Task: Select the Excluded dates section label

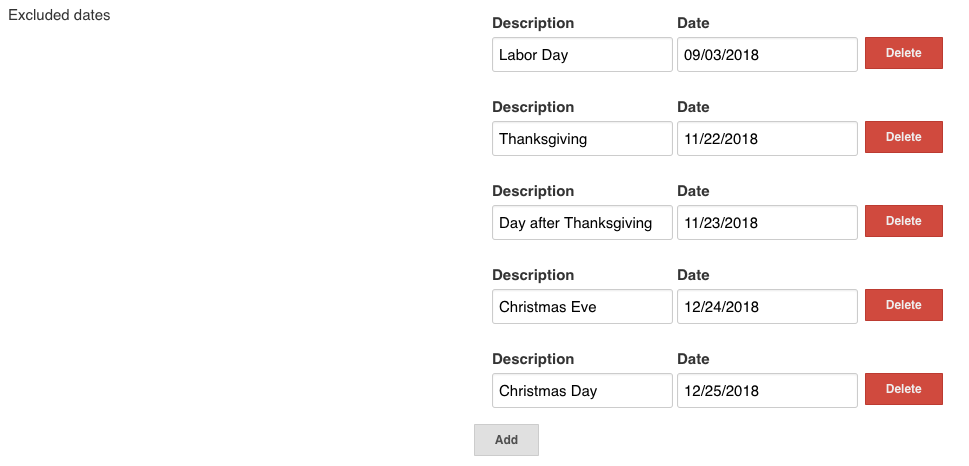Action: point(59,15)
